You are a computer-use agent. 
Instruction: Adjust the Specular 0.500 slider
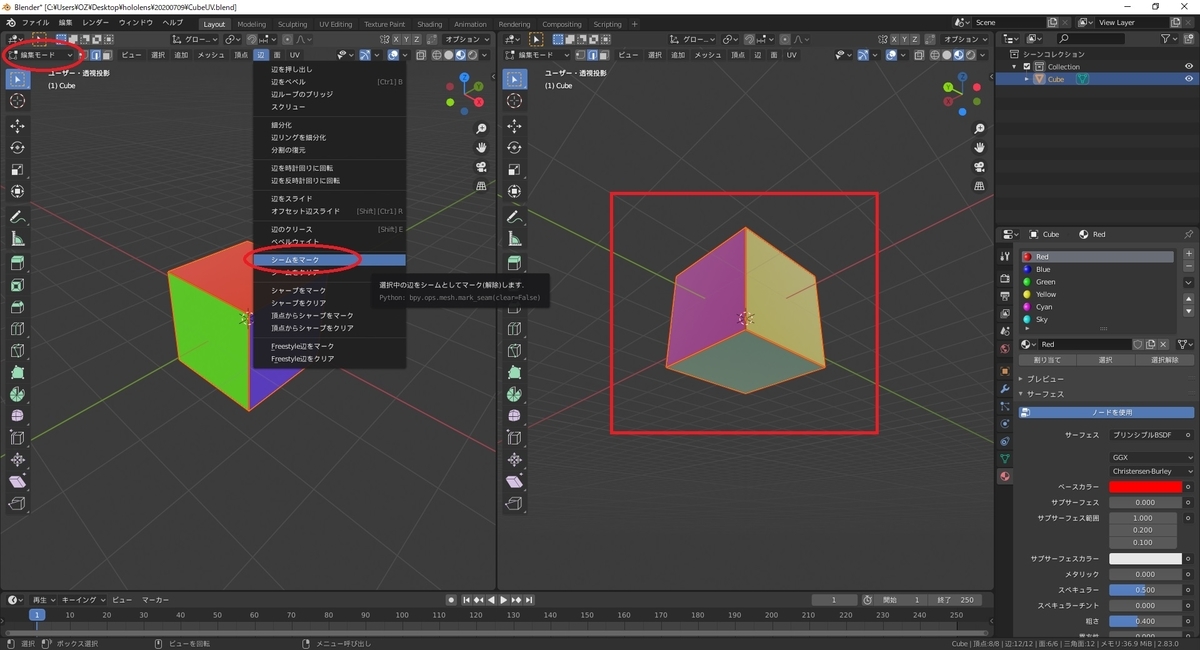1145,590
